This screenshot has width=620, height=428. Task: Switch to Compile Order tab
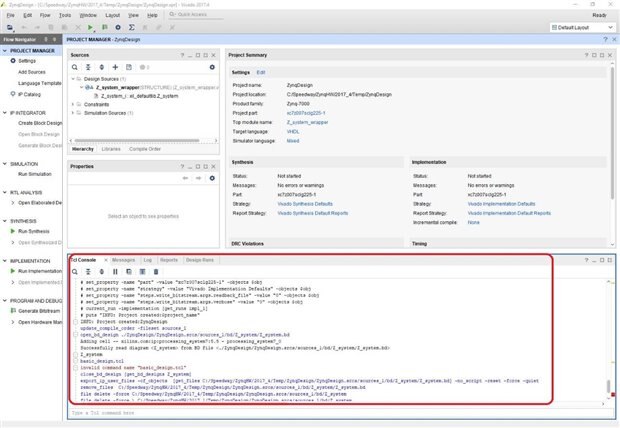click(145, 148)
